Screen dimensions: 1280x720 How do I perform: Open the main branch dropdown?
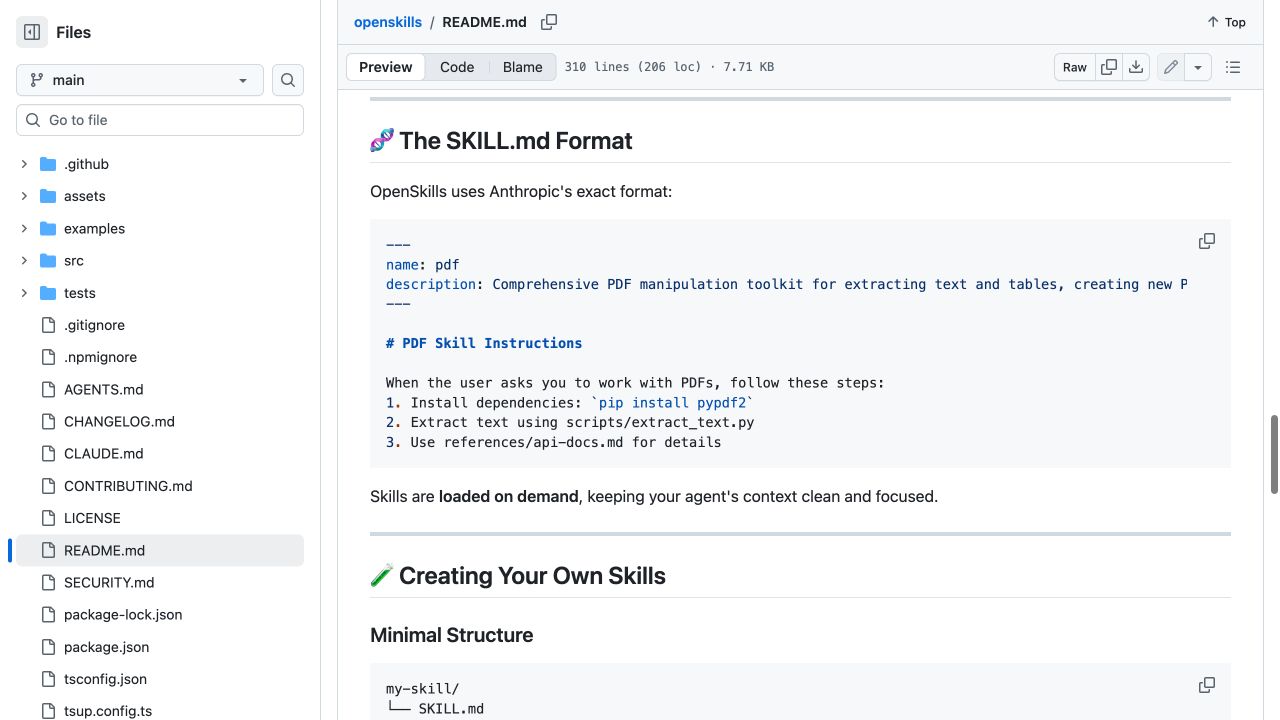pyautogui.click(x=140, y=80)
